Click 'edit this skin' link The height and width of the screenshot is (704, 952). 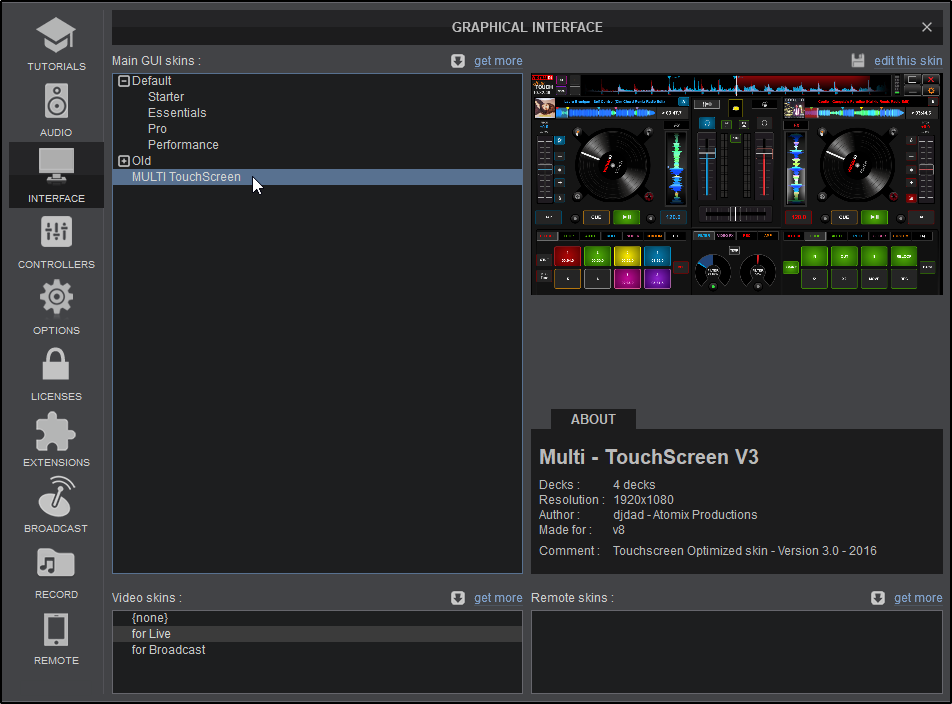pyautogui.click(x=907, y=61)
